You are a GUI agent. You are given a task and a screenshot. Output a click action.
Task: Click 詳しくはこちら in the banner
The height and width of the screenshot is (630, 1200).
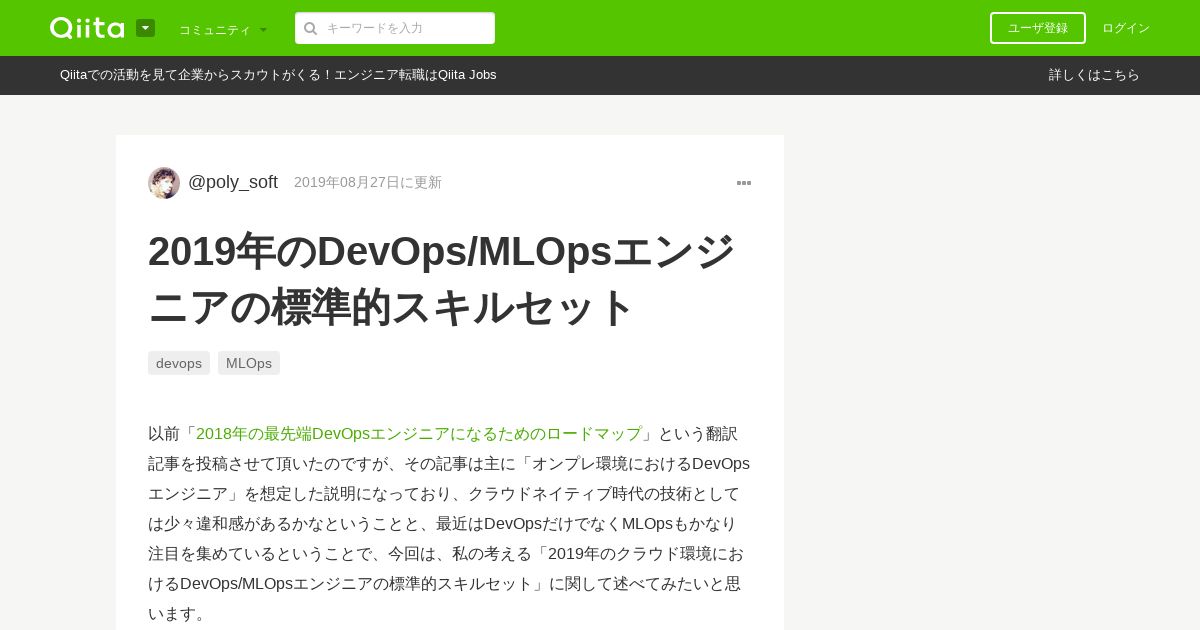coord(1094,75)
